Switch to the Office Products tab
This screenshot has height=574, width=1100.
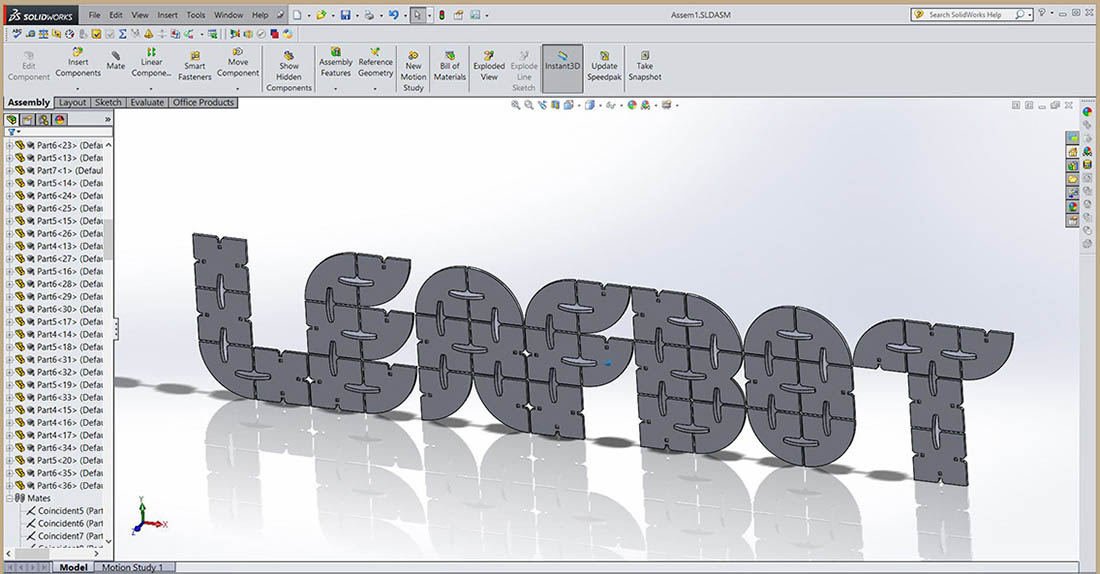point(203,102)
